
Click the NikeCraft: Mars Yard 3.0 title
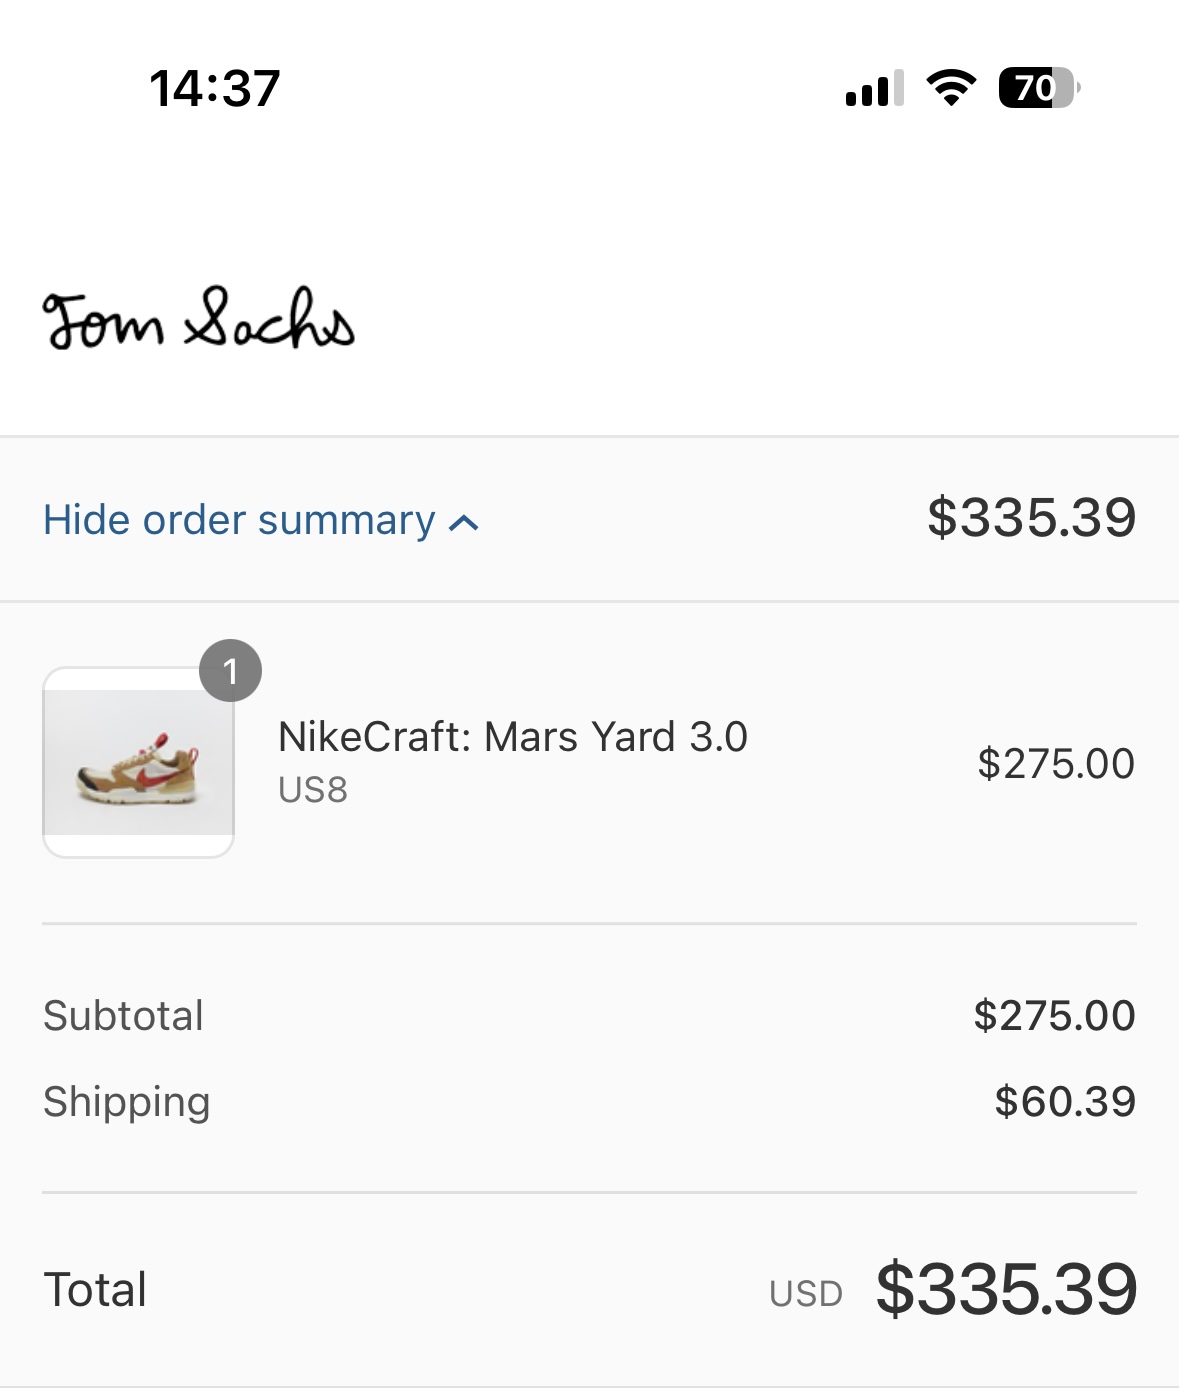(512, 737)
